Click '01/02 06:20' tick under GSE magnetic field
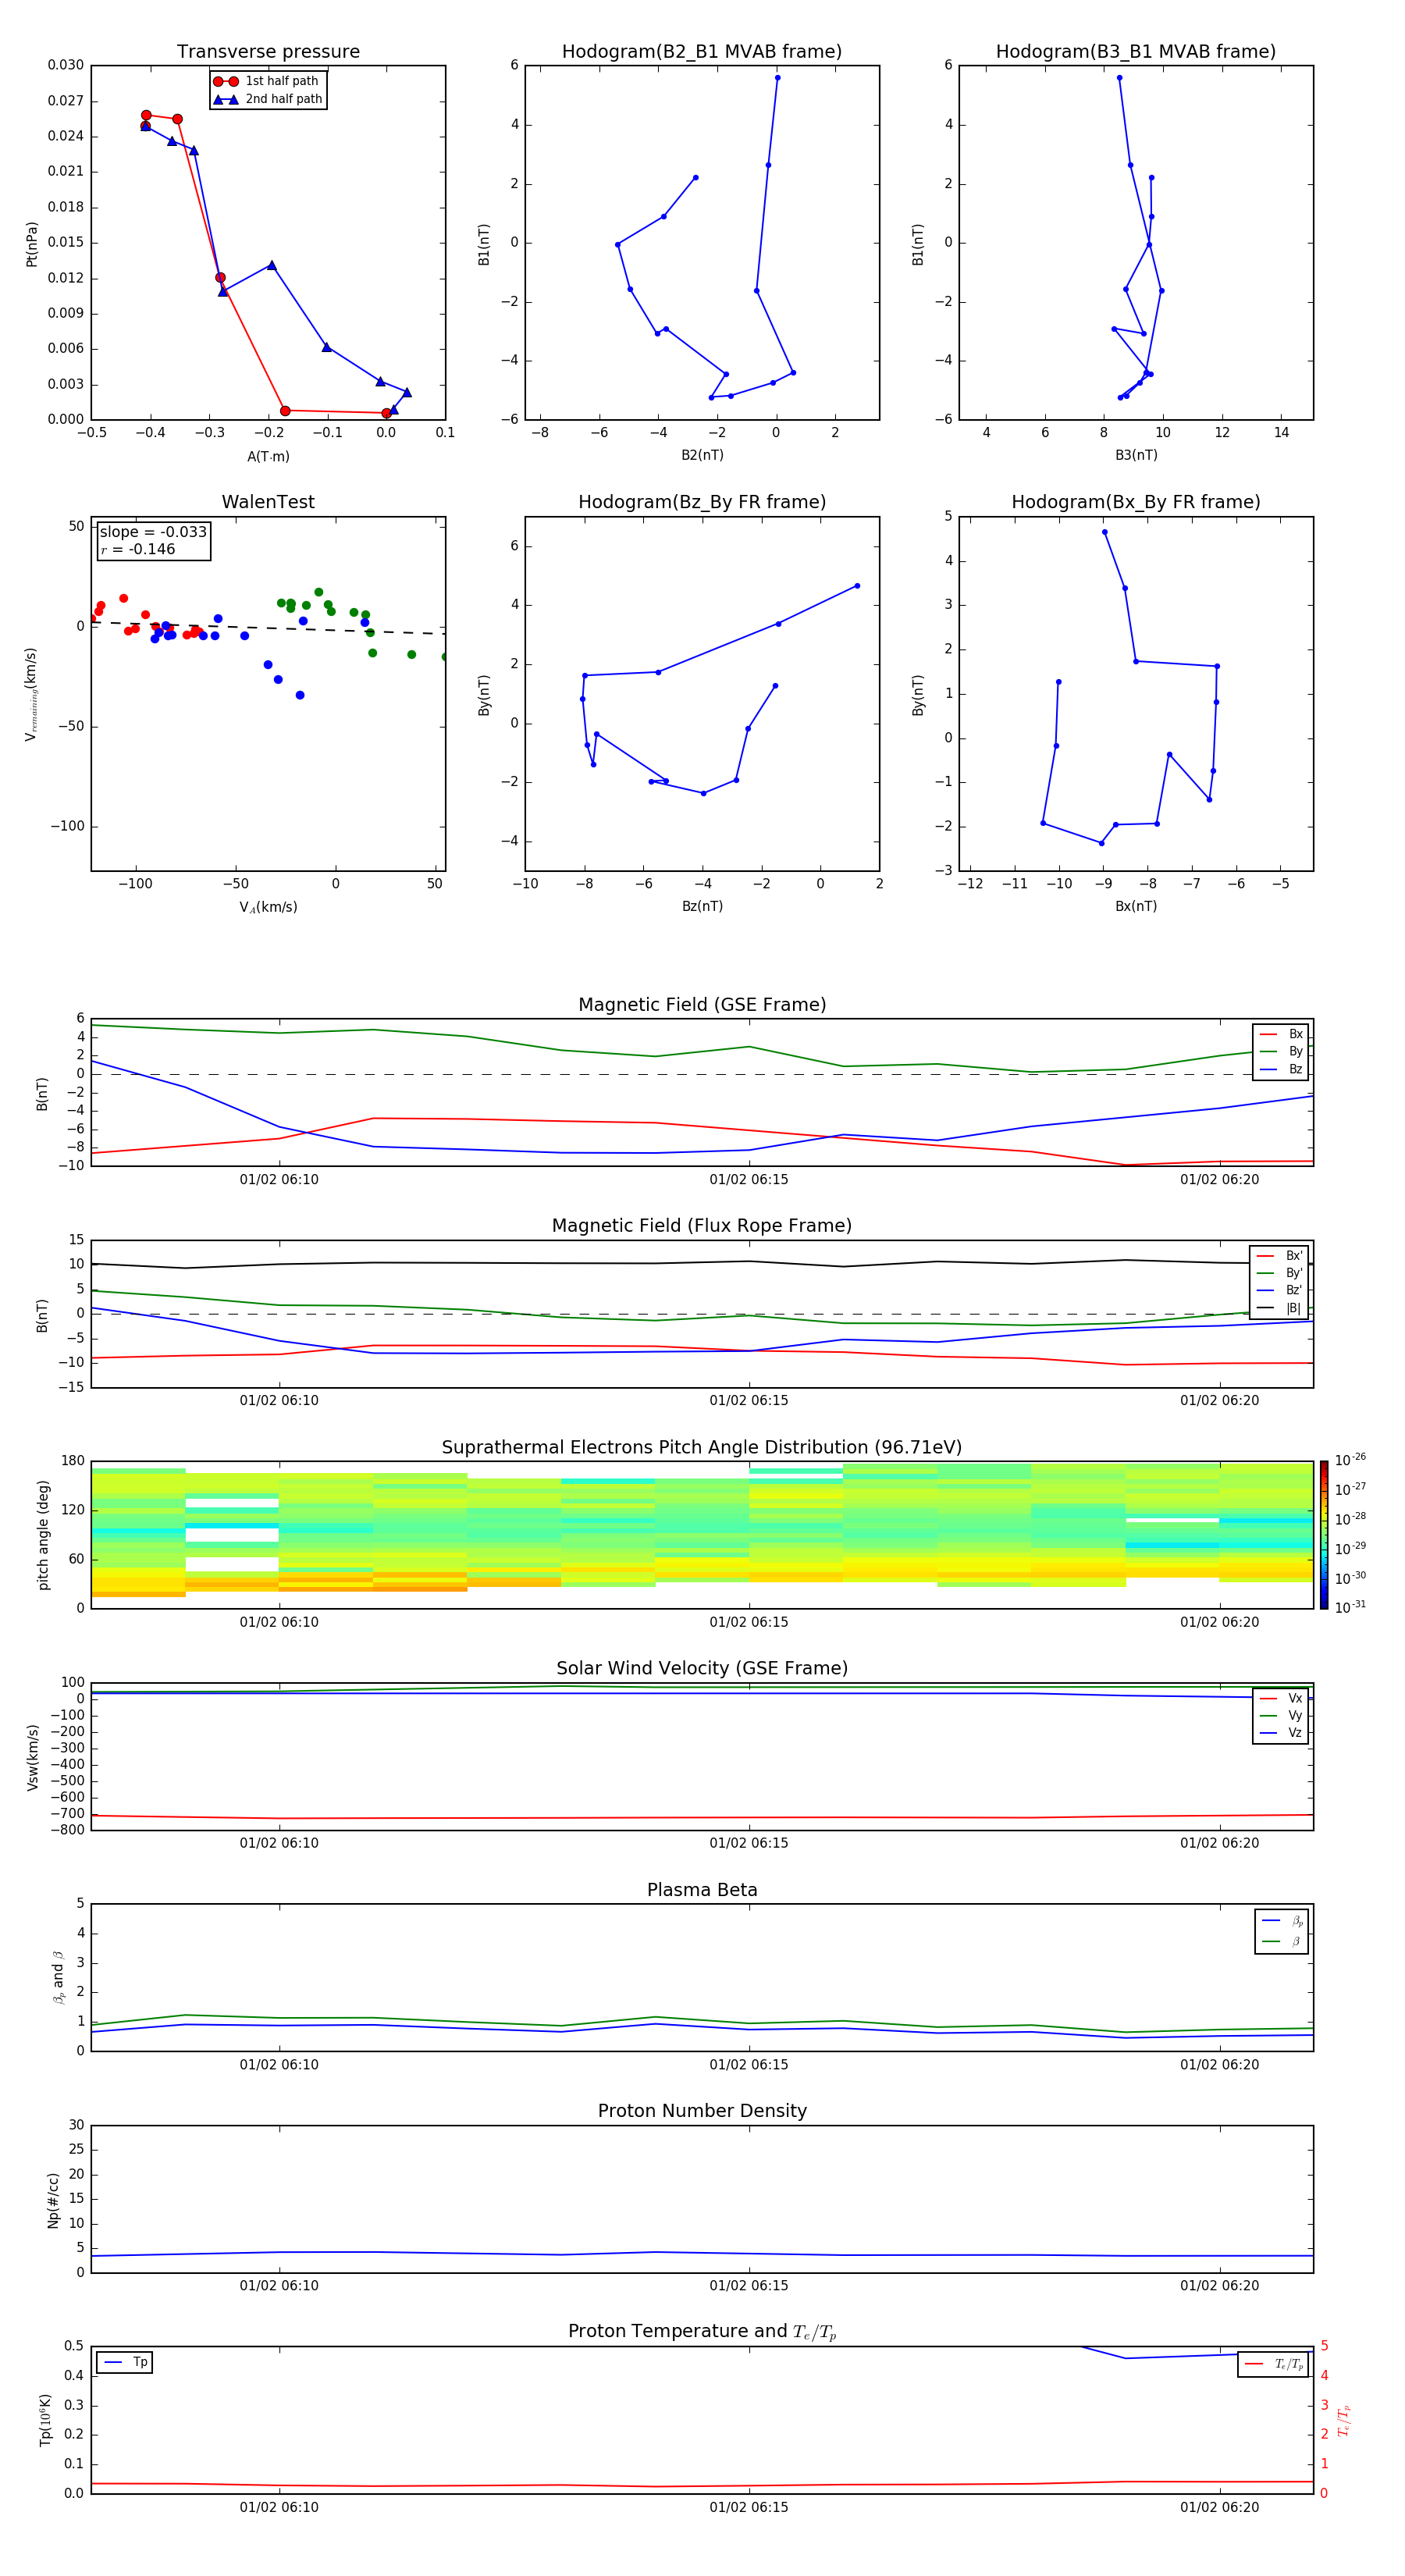 1219,1180
